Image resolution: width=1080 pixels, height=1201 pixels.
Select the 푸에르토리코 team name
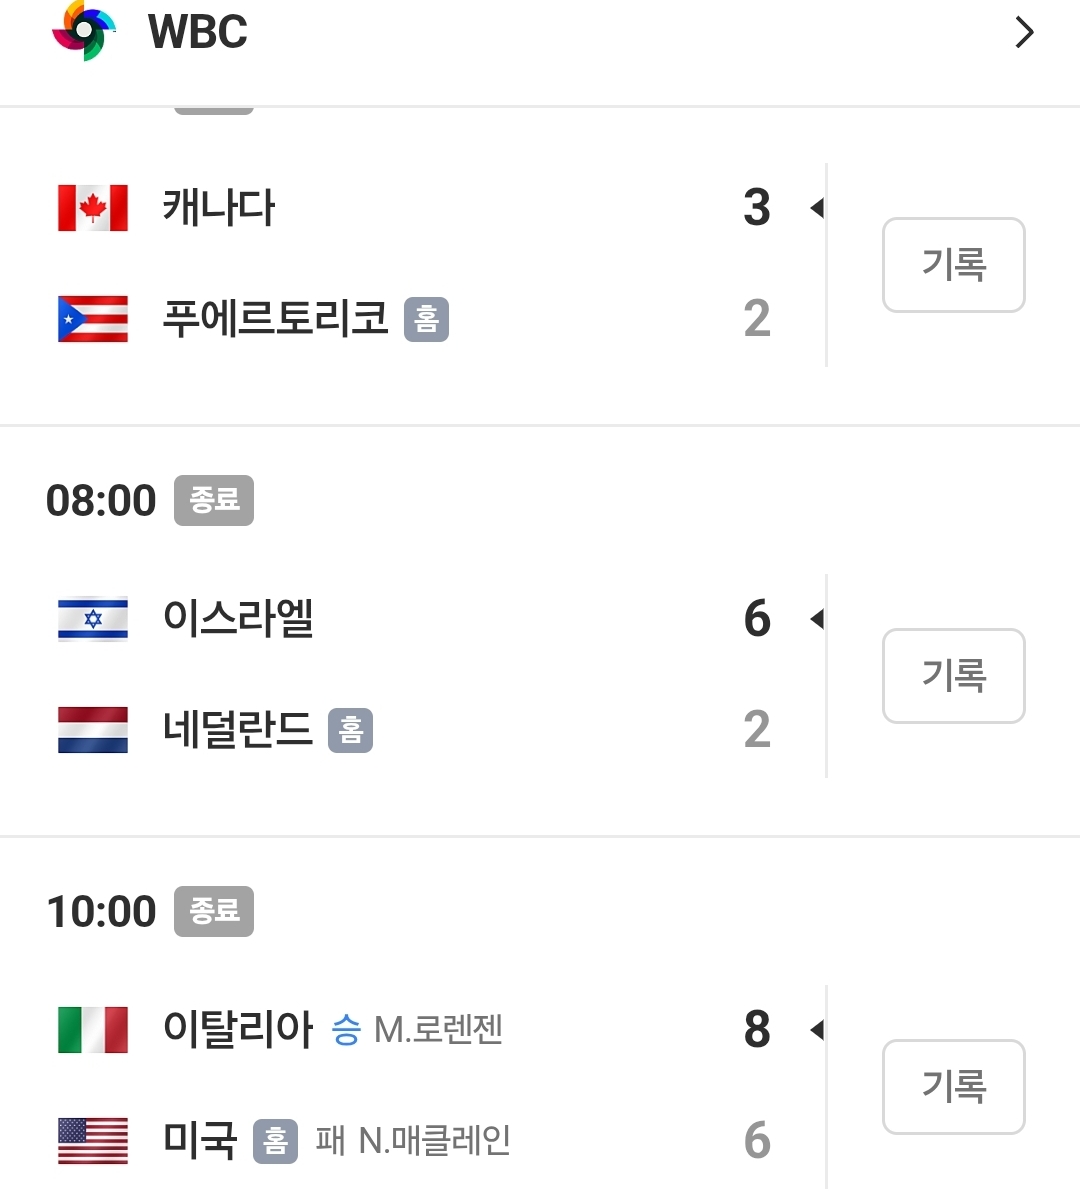[x=275, y=319]
